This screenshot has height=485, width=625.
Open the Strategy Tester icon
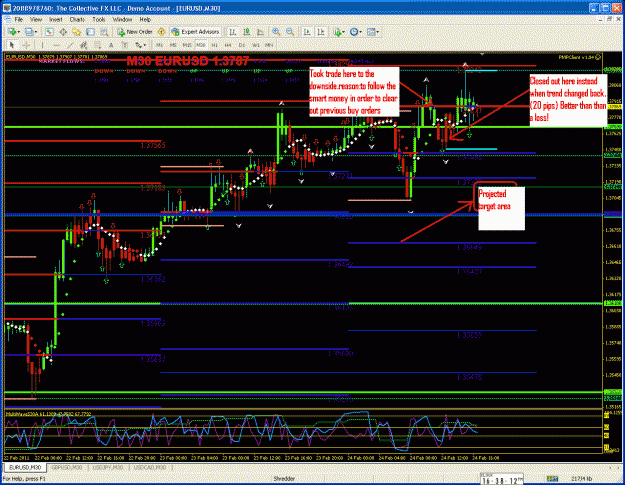coord(104,32)
